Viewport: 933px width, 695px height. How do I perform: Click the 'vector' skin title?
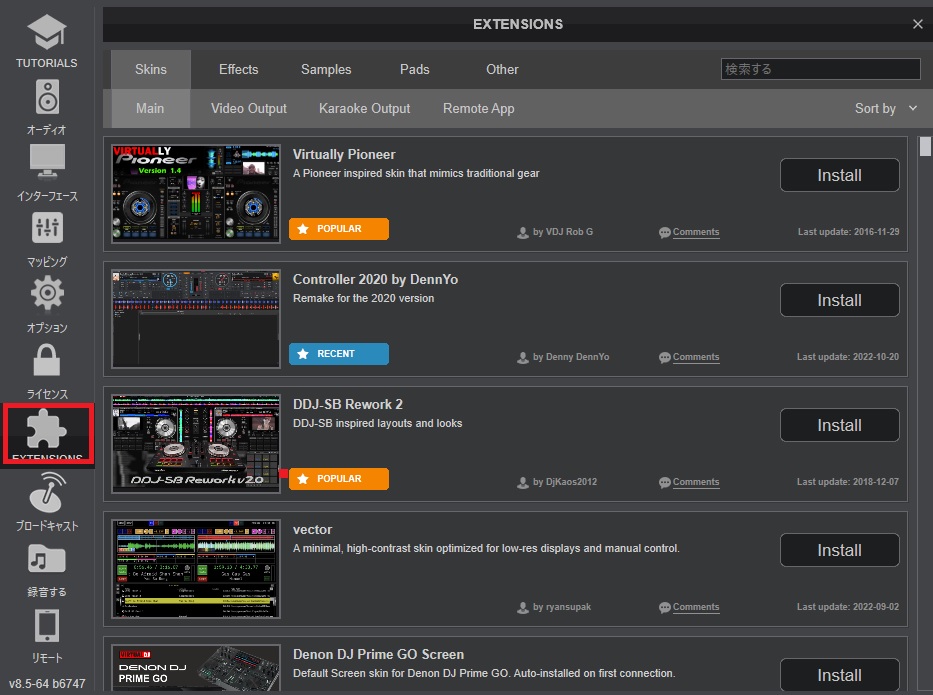click(x=312, y=530)
